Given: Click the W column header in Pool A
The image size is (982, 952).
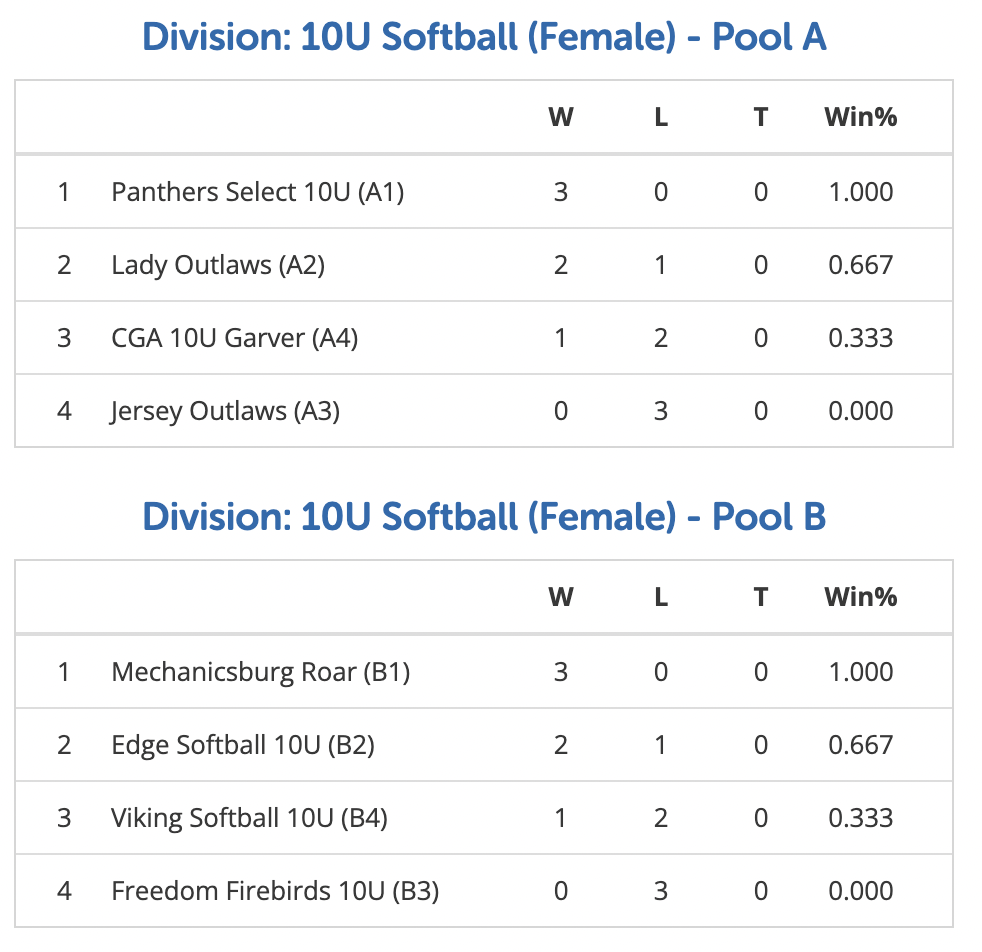Looking at the screenshot, I should coord(561,117).
